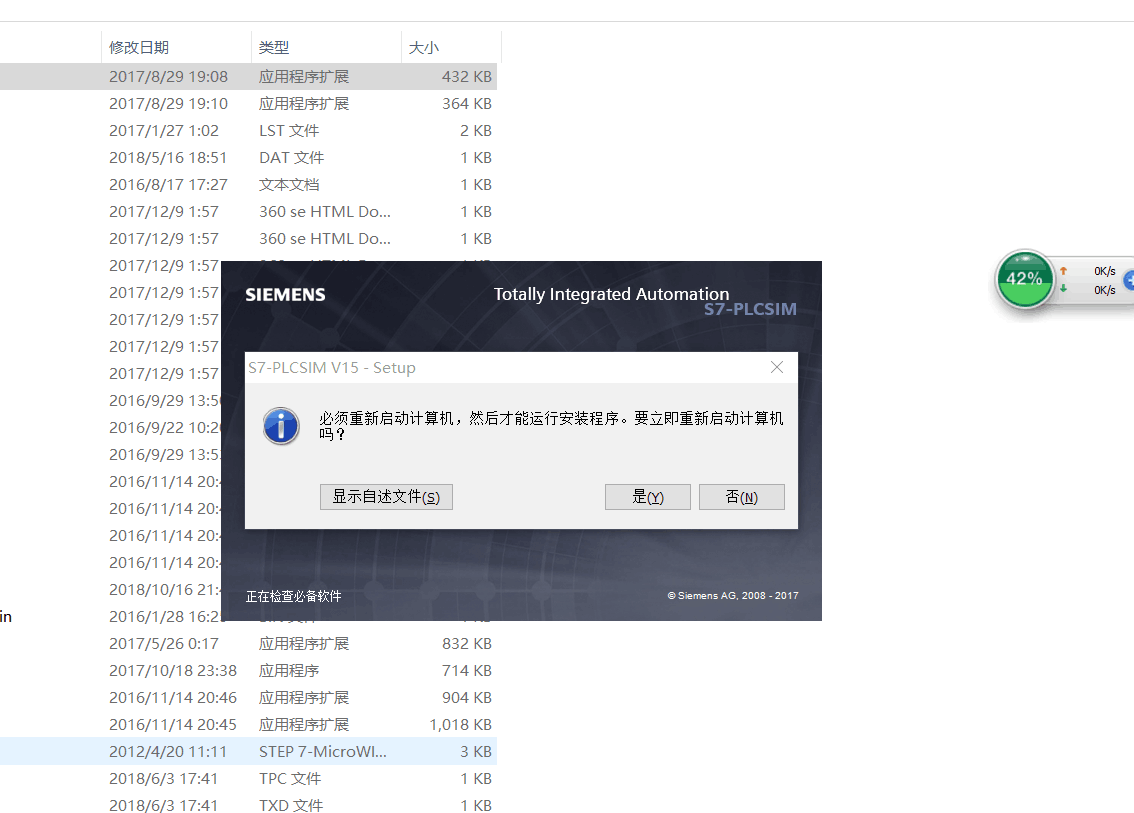Click the upload speed arrow in the floating widget
This screenshot has width=1134, height=813.
coord(1063,271)
